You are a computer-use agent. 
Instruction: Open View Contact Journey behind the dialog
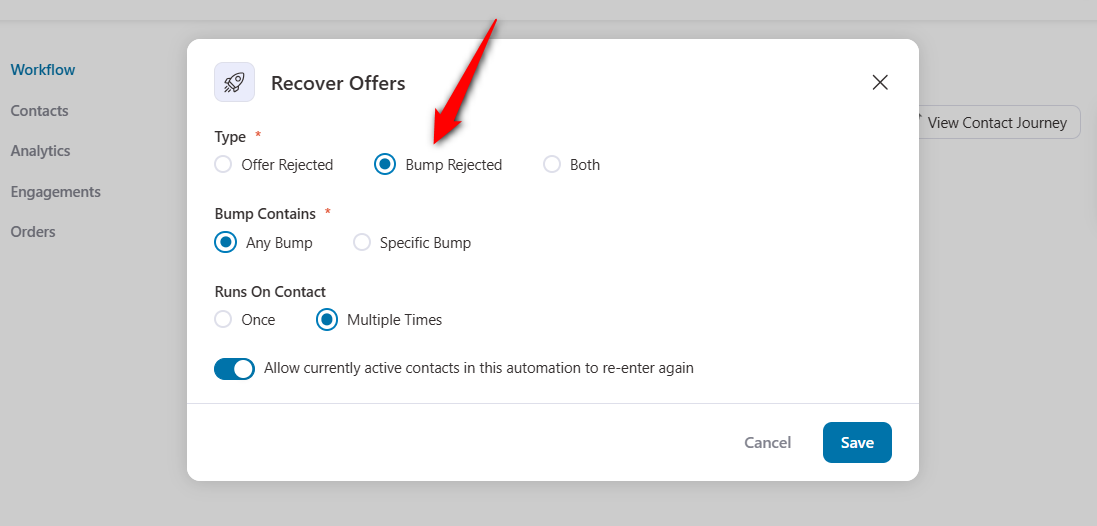(x=997, y=122)
